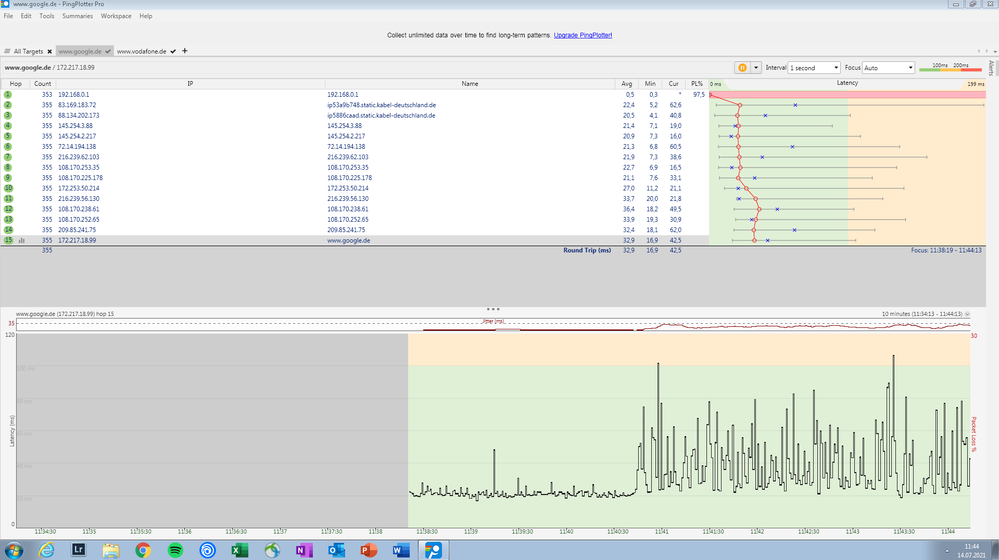Image resolution: width=999 pixels, height=560 pixels.
Task: Click the Focus: 11:38:19 - 11:44:13 label
Action: [946, 250]
